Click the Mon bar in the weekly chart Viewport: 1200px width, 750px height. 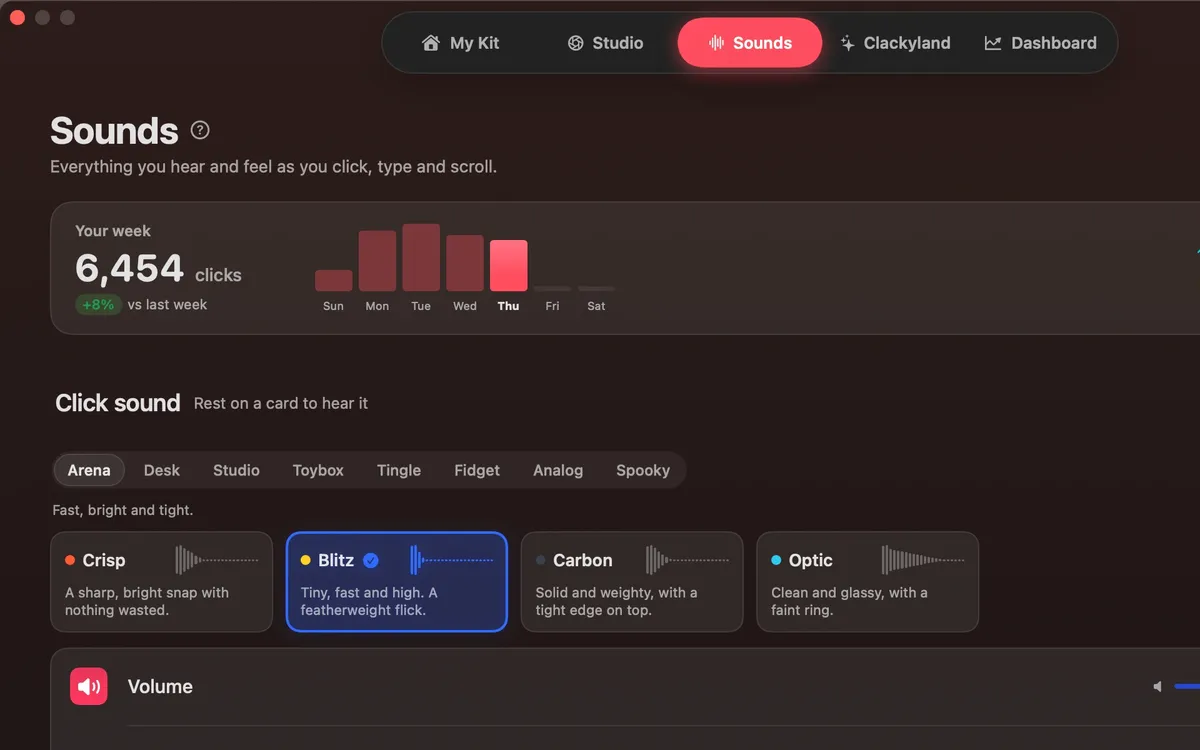pyautogui.click(x=378, y=261)
